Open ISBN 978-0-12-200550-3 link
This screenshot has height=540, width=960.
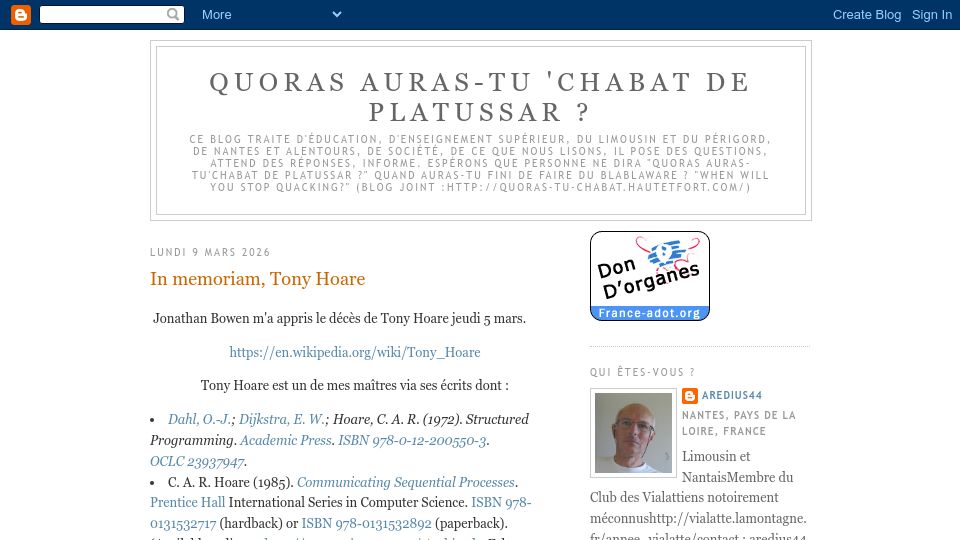pos(412,440)
